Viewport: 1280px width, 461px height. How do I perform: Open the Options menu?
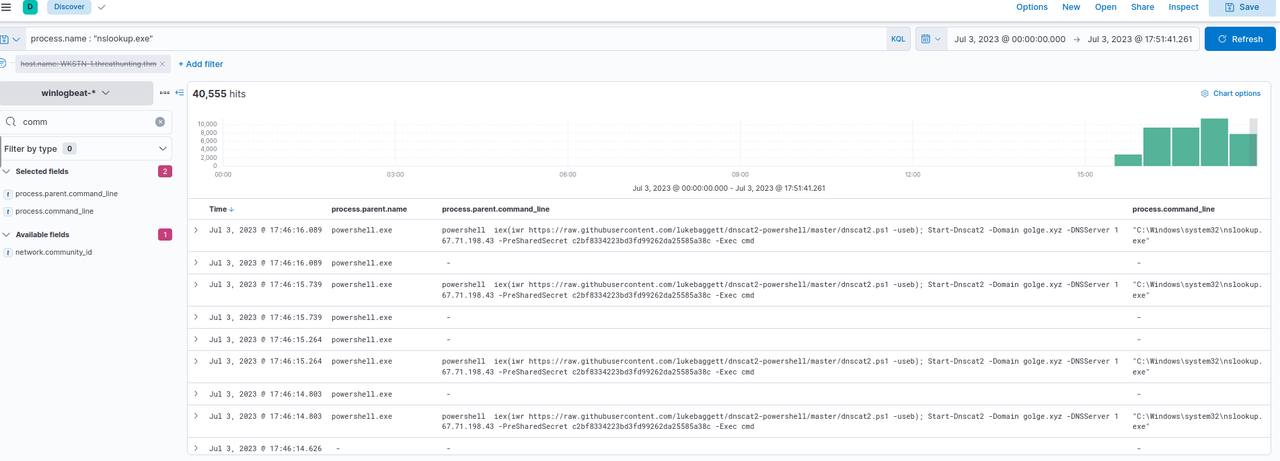(x=1032, y=7)
